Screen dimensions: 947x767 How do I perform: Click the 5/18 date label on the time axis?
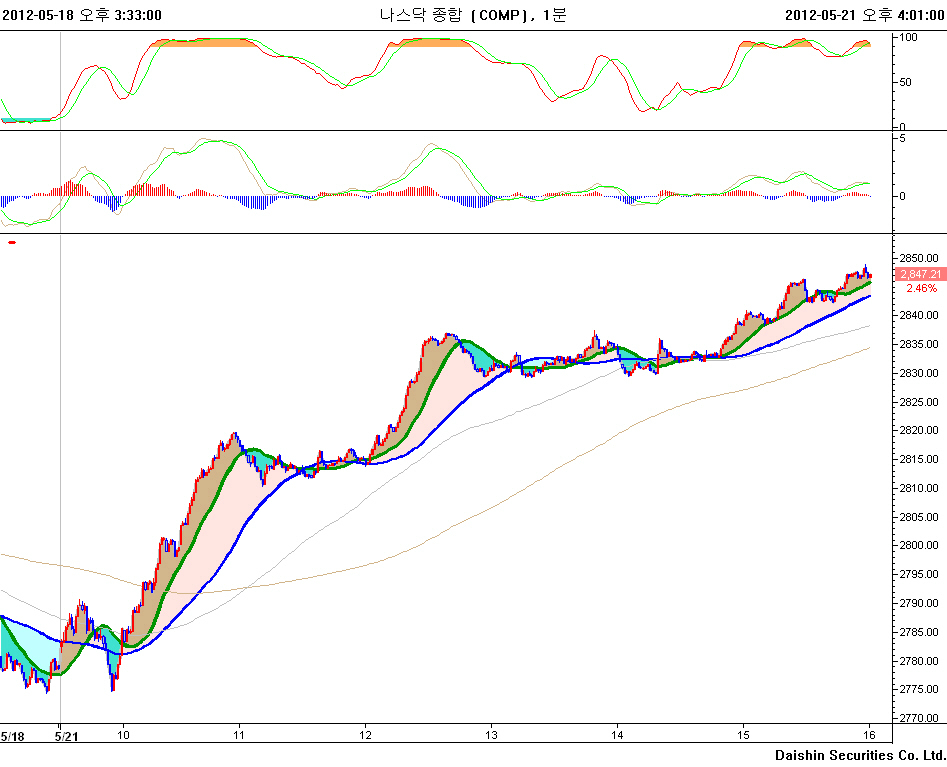click(13, 736)
